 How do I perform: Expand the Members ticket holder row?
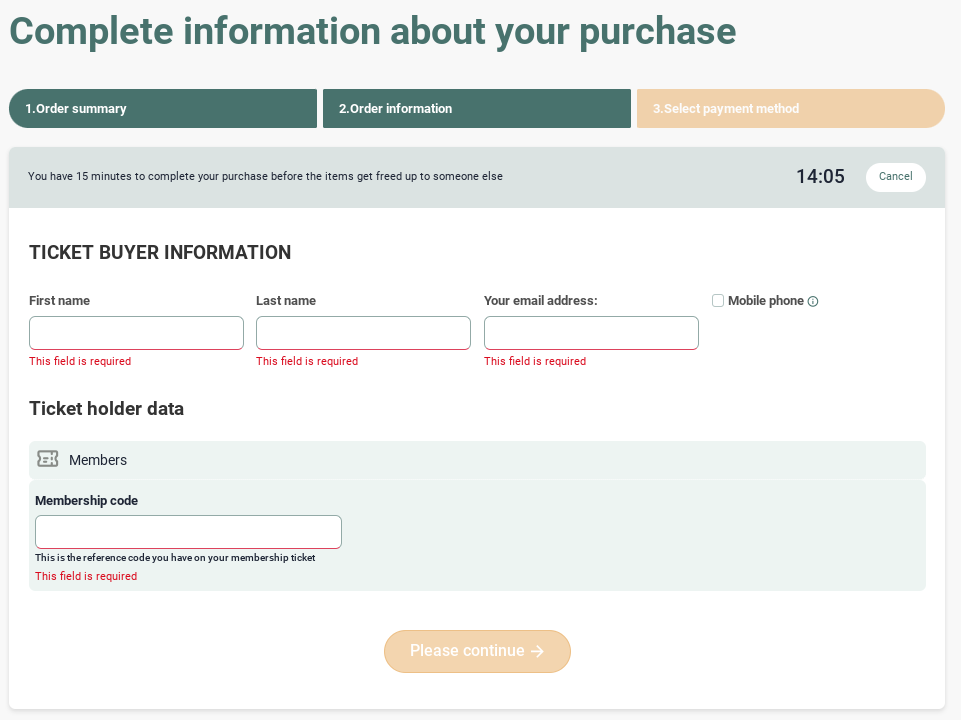point(477,460)
